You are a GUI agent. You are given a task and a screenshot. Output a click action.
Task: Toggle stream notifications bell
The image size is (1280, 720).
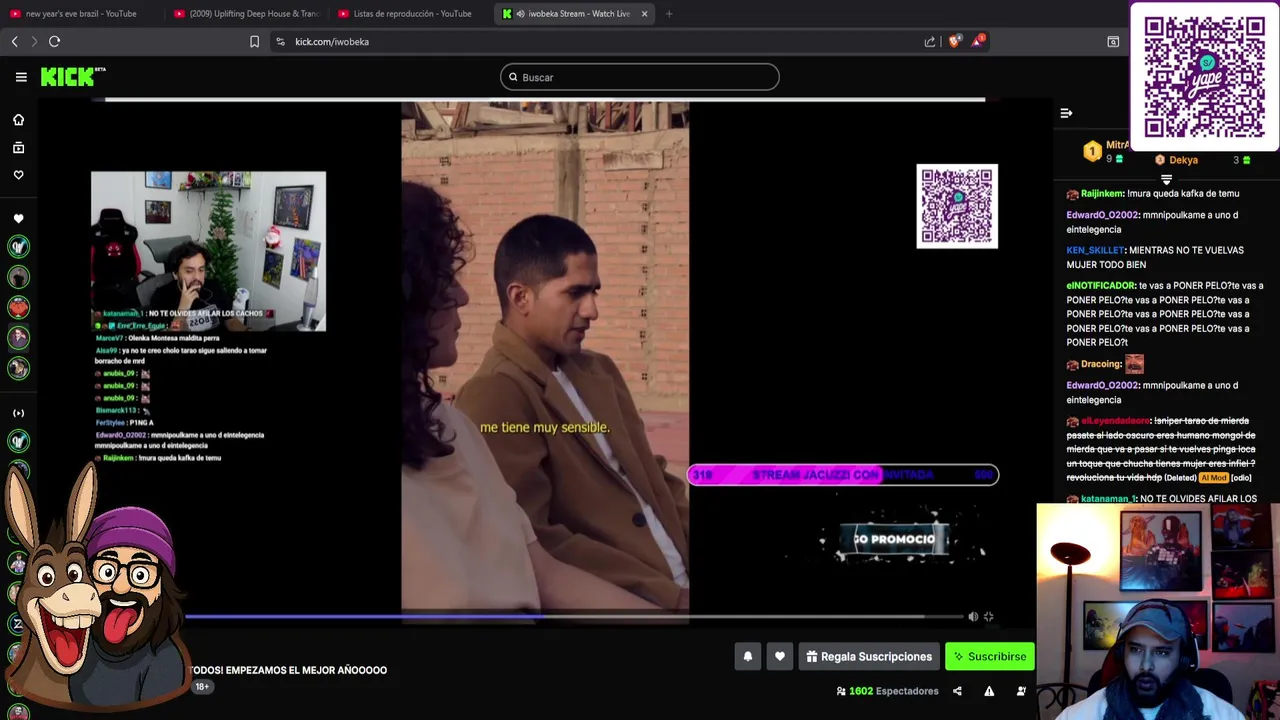[x=748, y=657]
